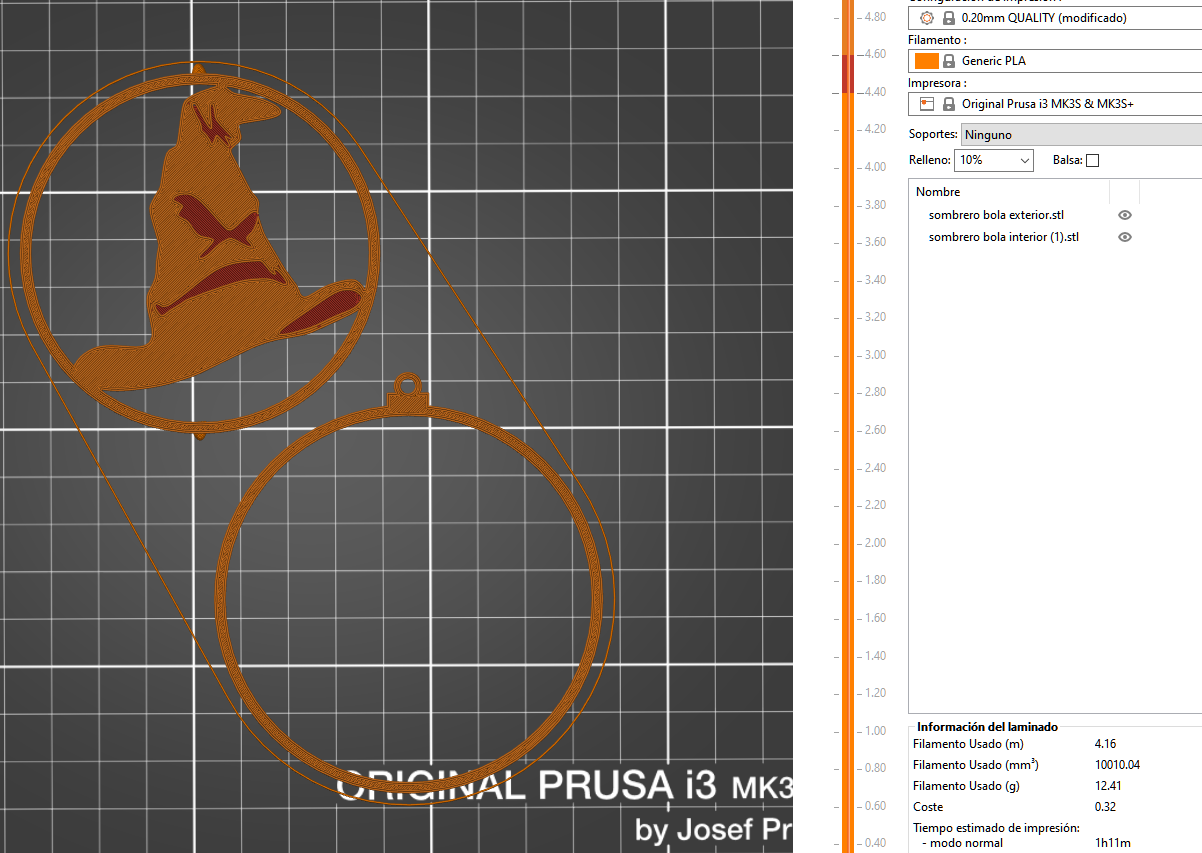
Task: Click the Filamento Usado (mm³) value 10010.04
Action: click(1117, 765)
